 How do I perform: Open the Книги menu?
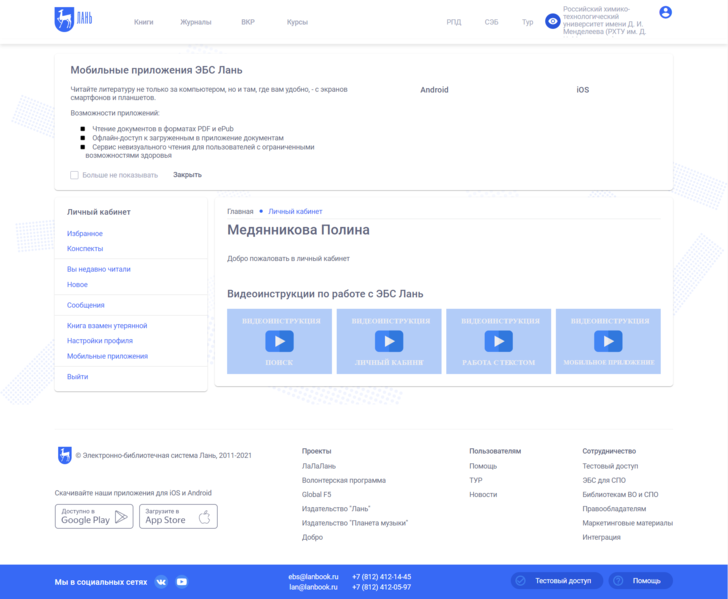point(143,22)
